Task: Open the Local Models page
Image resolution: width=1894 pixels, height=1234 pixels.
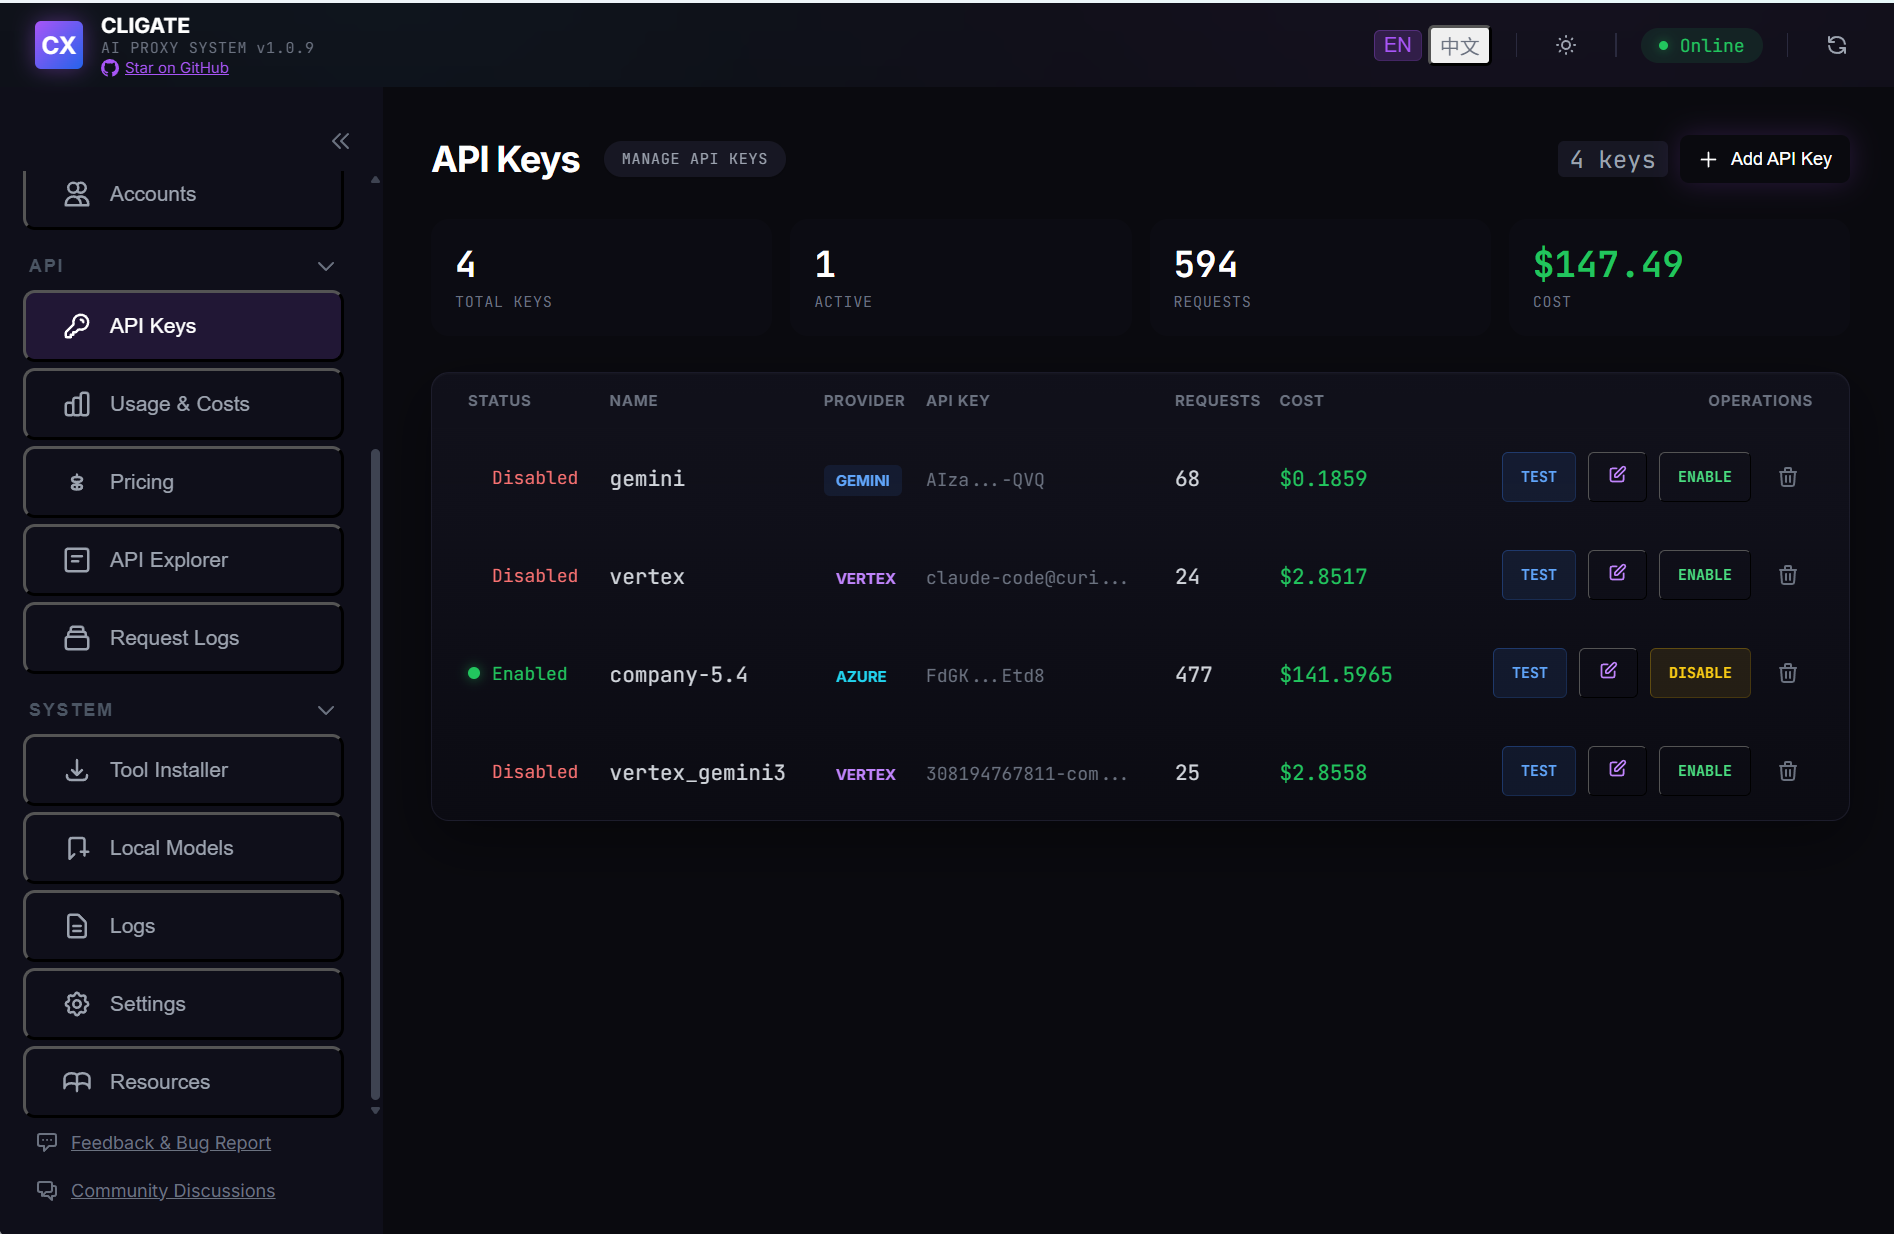Action: (183, 848)
